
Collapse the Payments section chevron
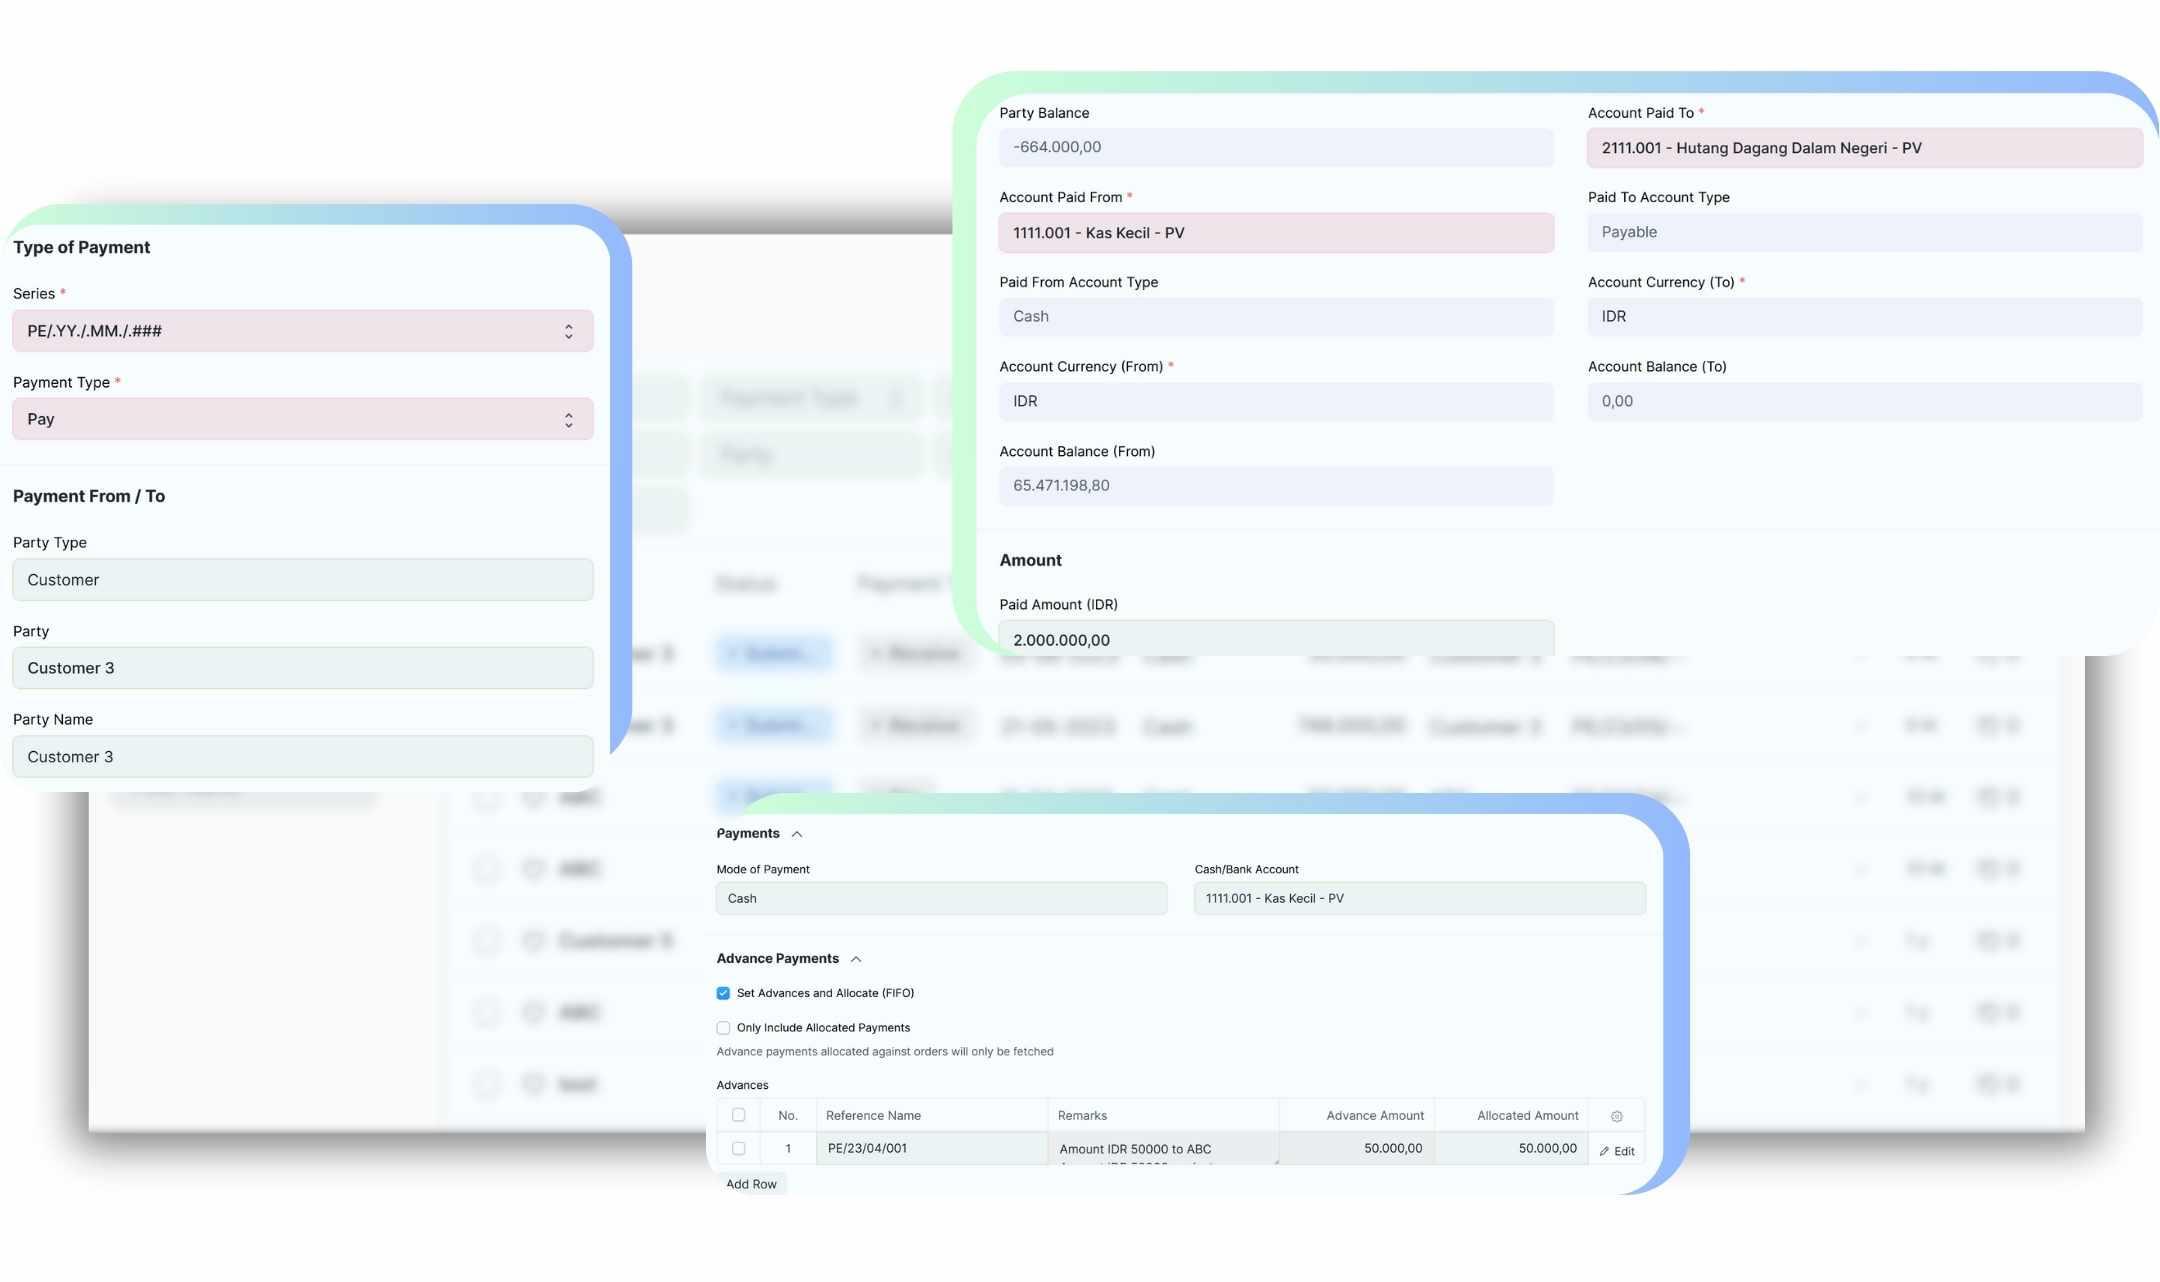[797, 834]
